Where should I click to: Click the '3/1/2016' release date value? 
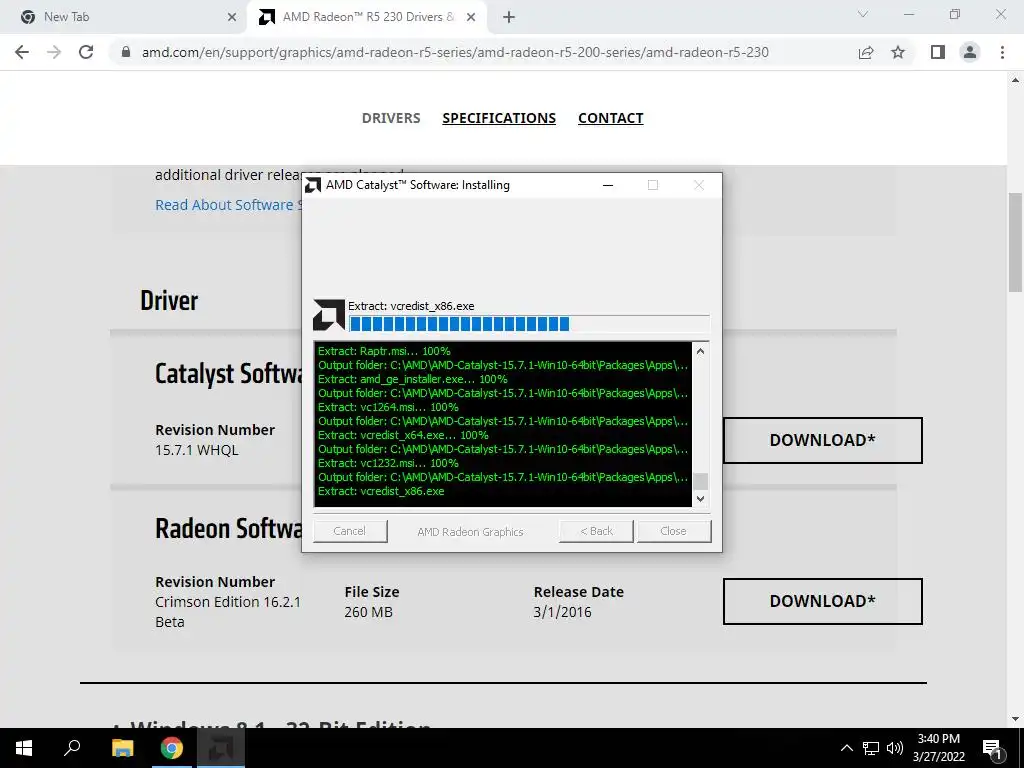(x=562, y=612)
